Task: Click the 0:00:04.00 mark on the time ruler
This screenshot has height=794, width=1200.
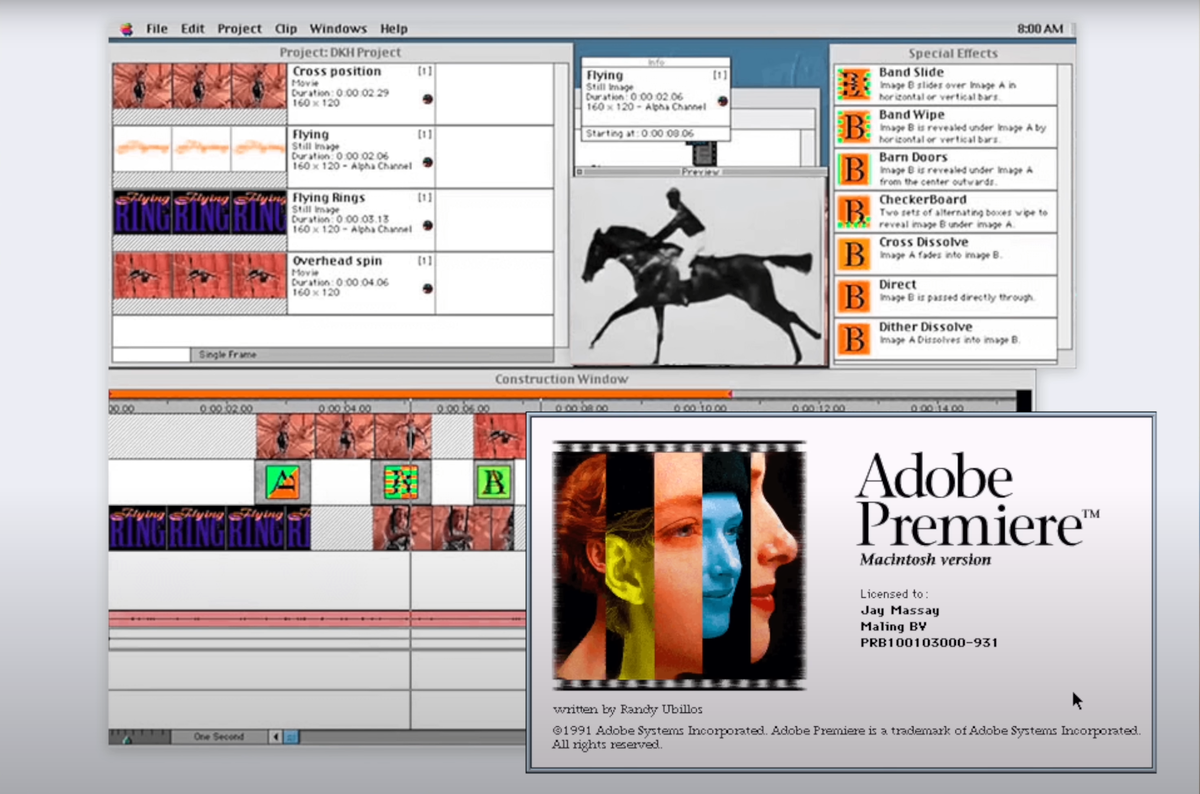Action: [x=344, y=408]
